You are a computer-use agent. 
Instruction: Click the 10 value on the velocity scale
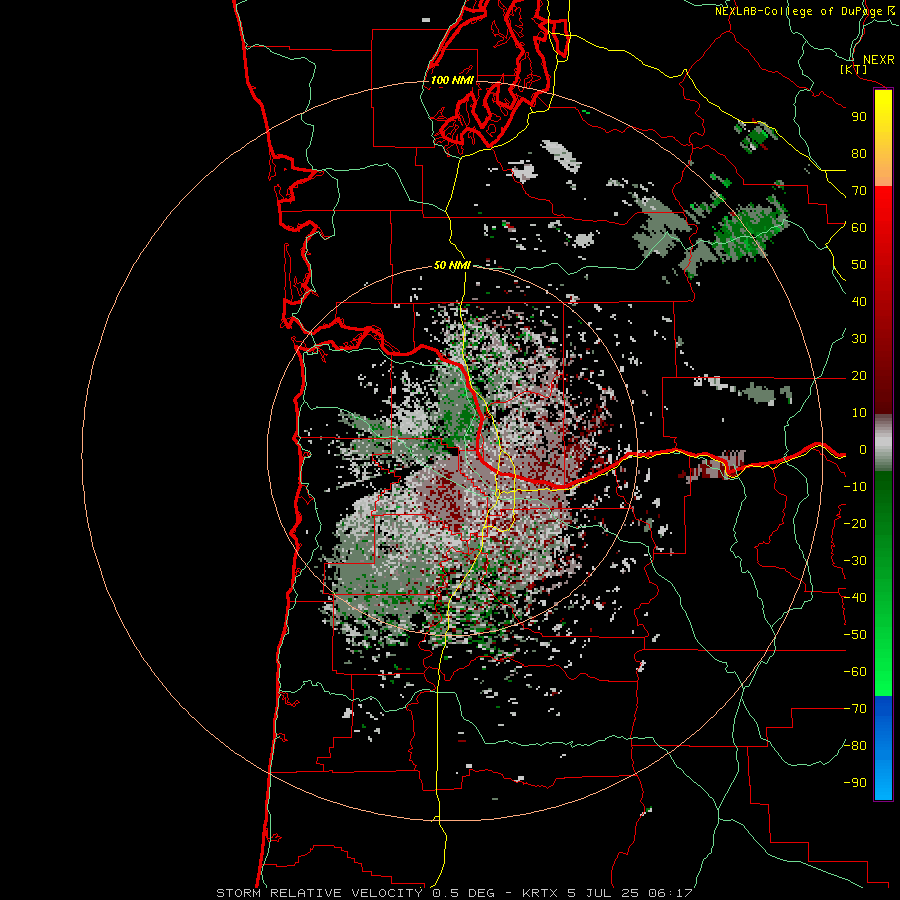[859, 413]
